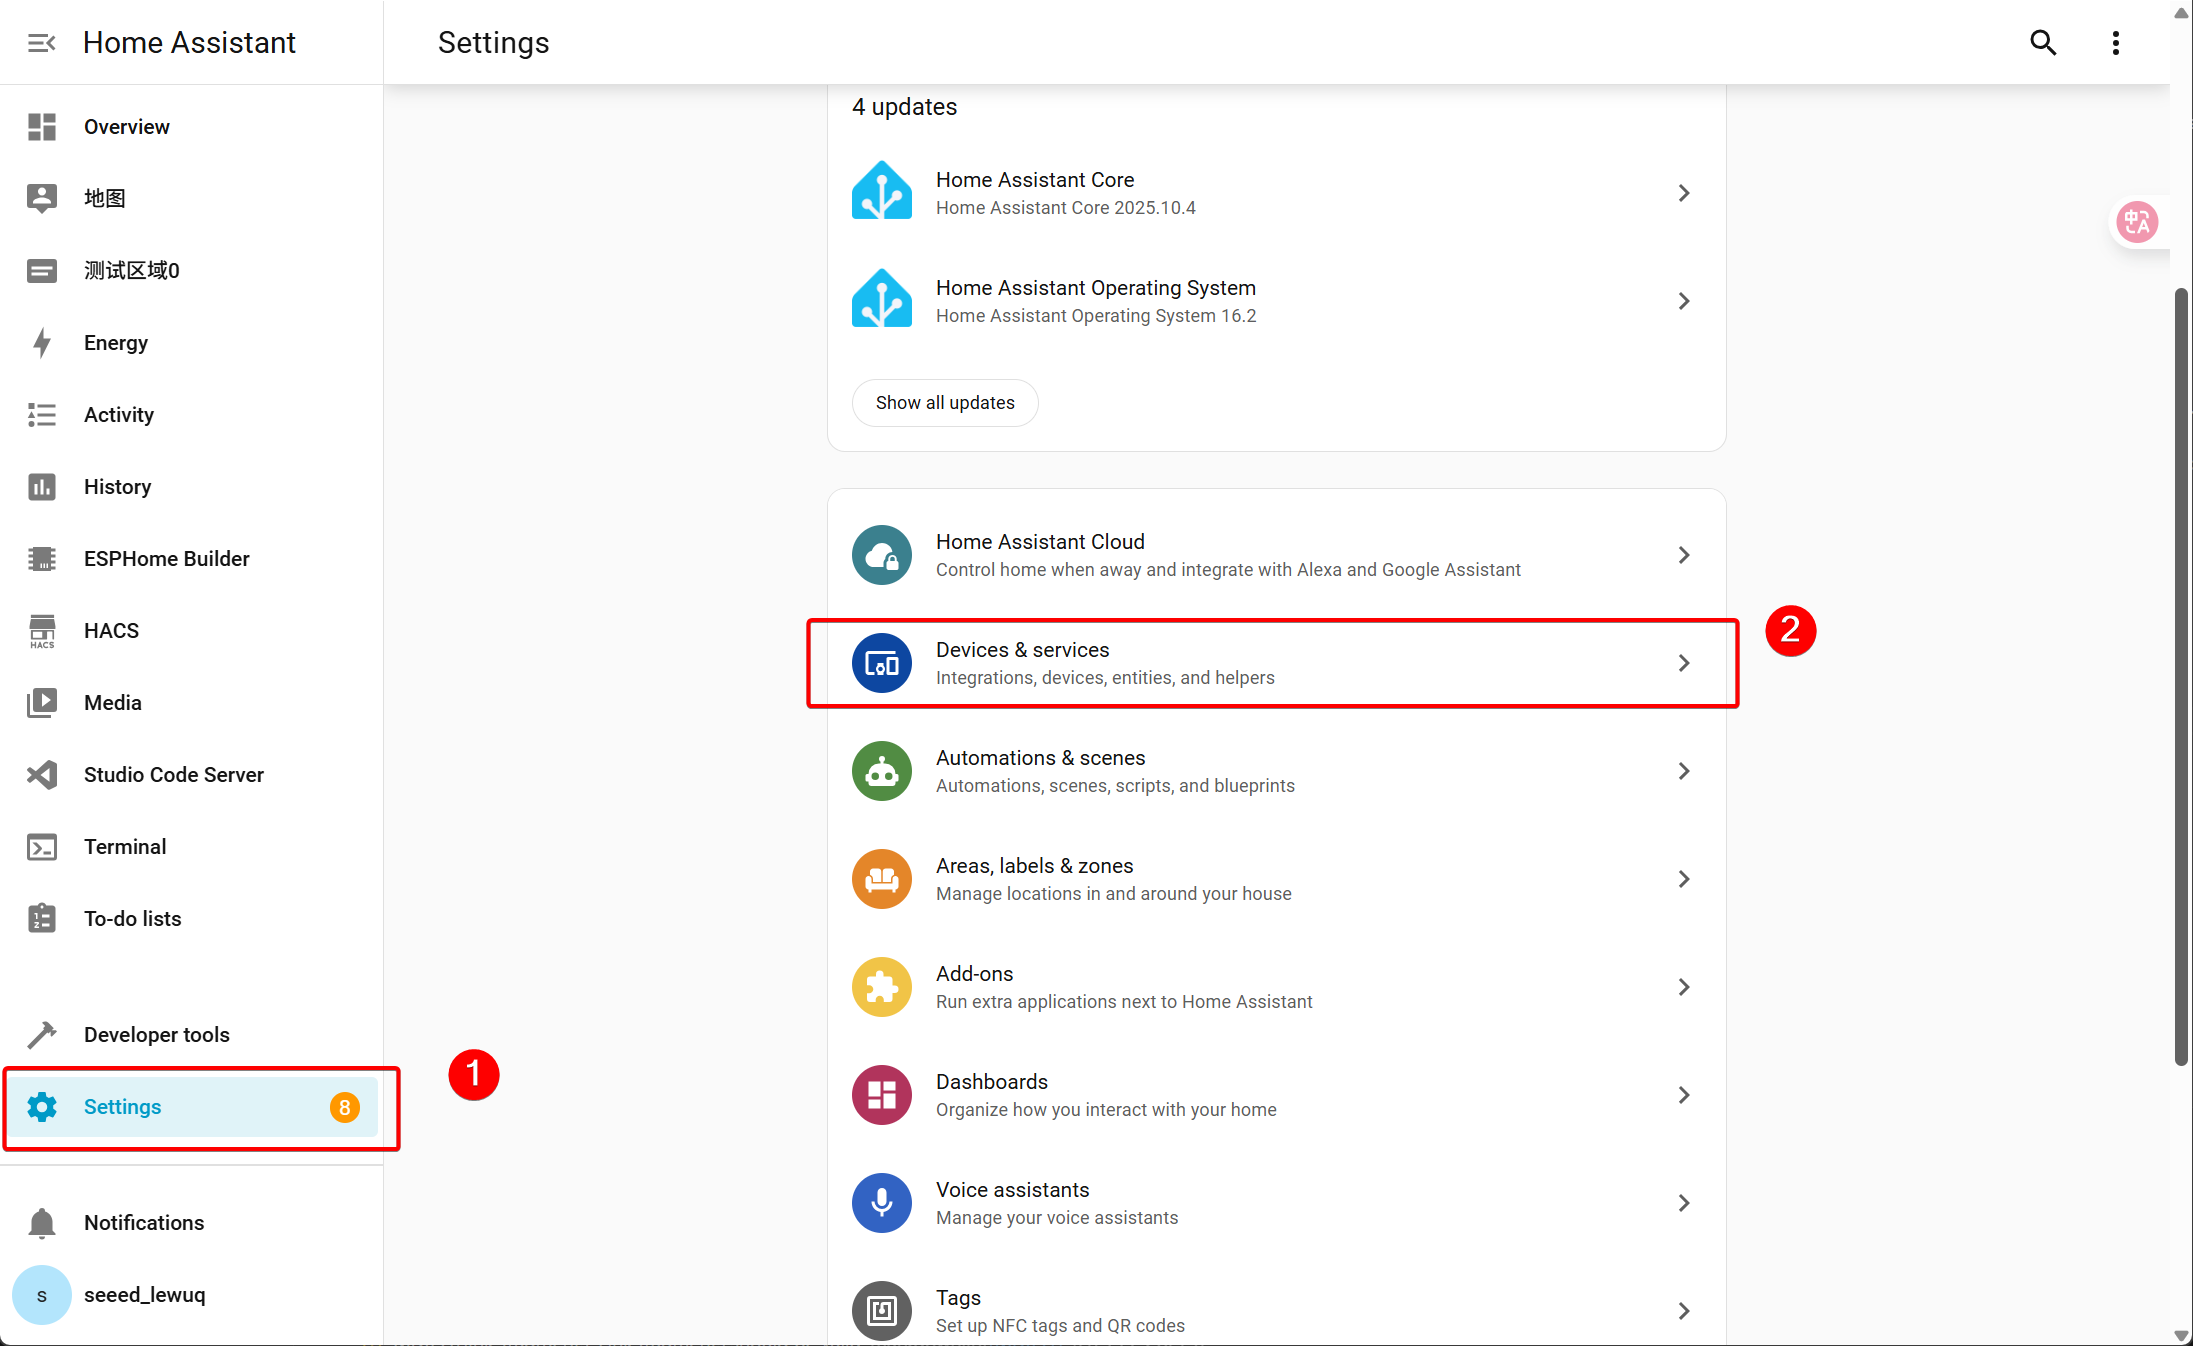
Task: Click the Add-ons puzzle piece icon
Action: [881, 987]
